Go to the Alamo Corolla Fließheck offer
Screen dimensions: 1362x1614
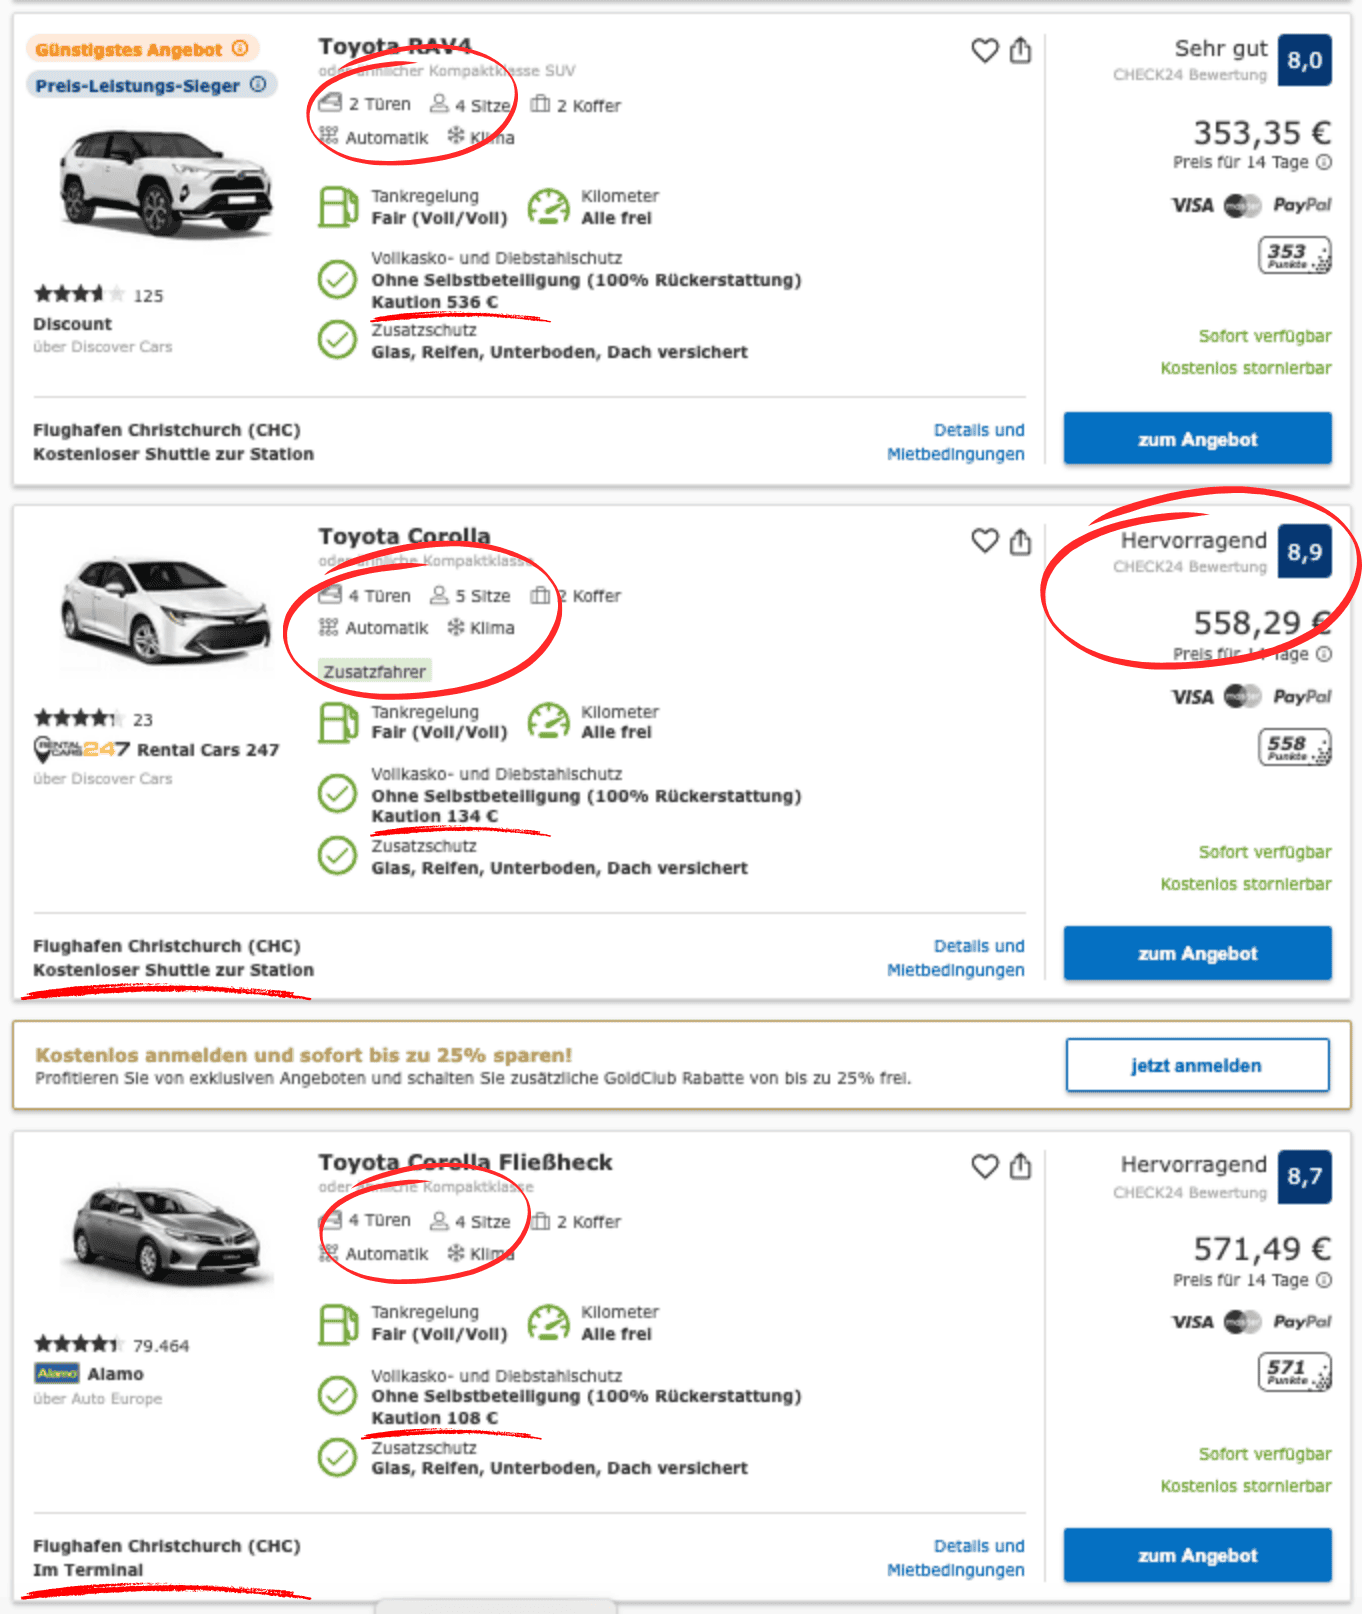click(x=1197, y=1555)
